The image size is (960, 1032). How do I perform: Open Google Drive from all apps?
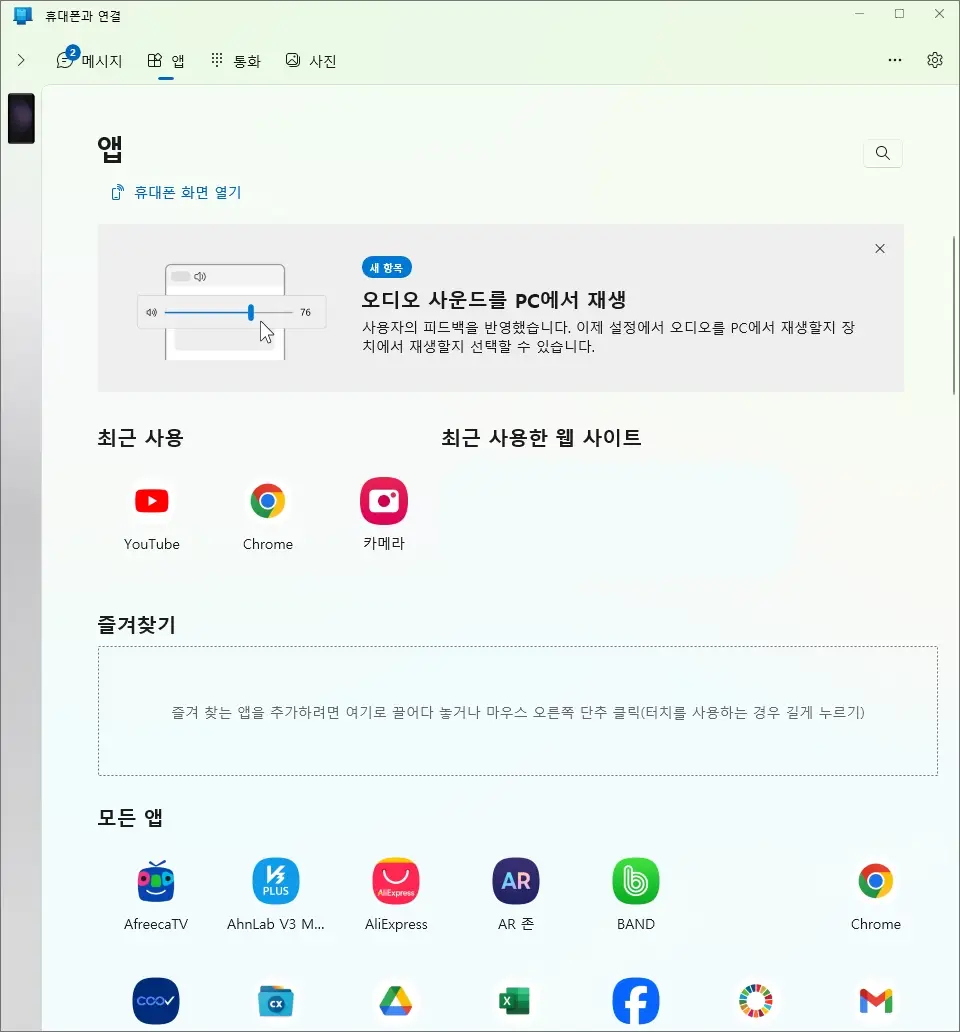coord(395,1001)
